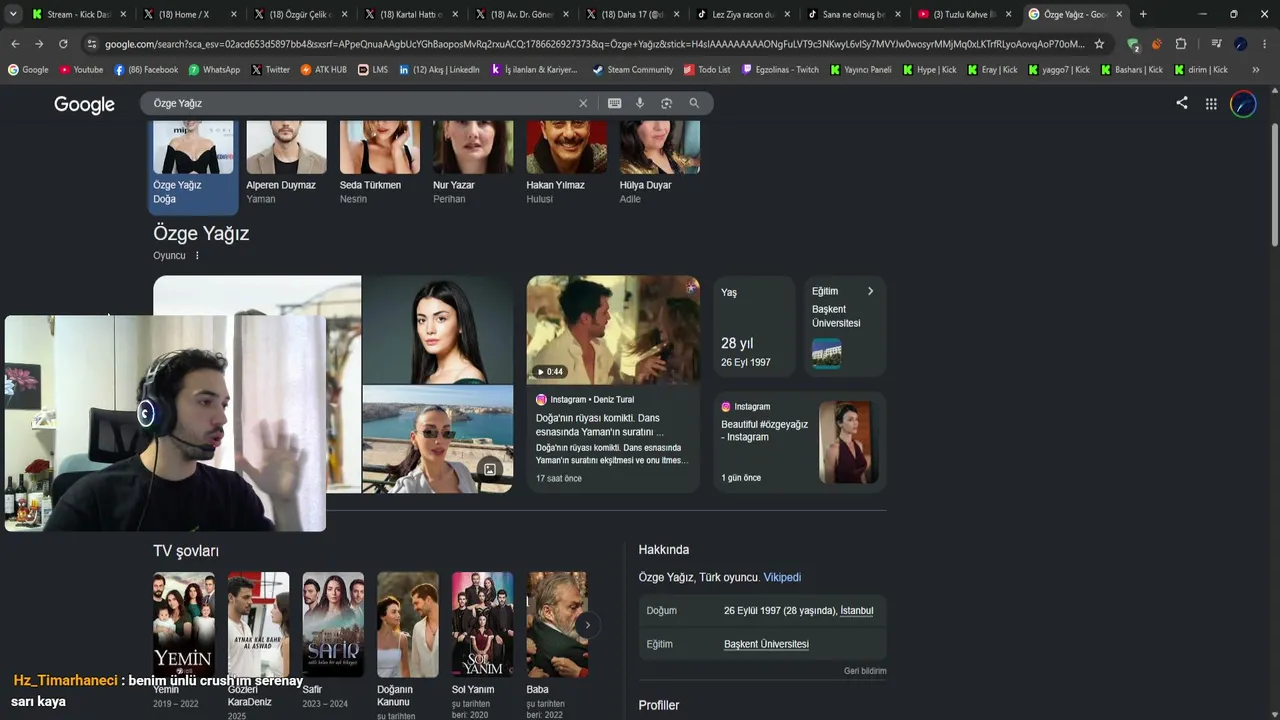The image size is (1280, 720).
Task: Switch to the Stream - Kick tab
Action: [80, 14]
